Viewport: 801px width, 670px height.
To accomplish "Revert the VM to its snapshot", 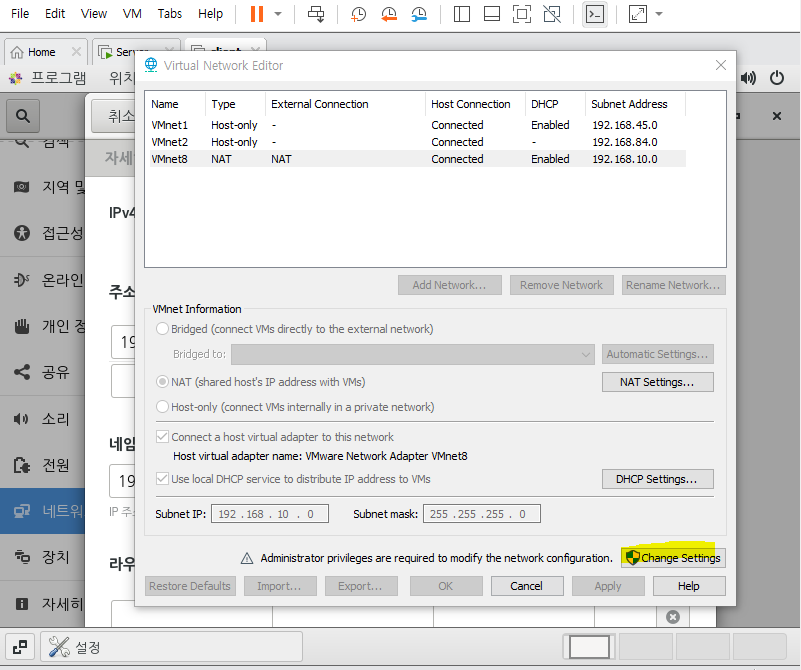I will coord(389,14).
